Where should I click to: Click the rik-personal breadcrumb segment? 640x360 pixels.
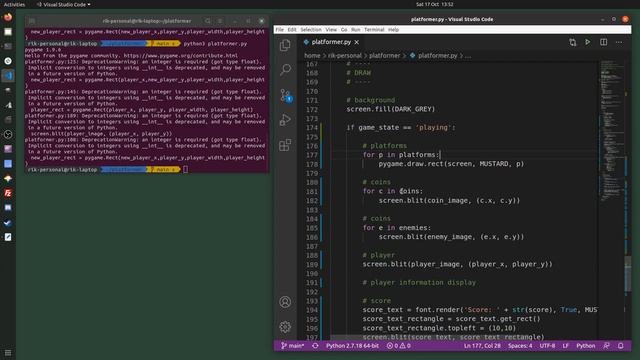[x=345, y=56]
